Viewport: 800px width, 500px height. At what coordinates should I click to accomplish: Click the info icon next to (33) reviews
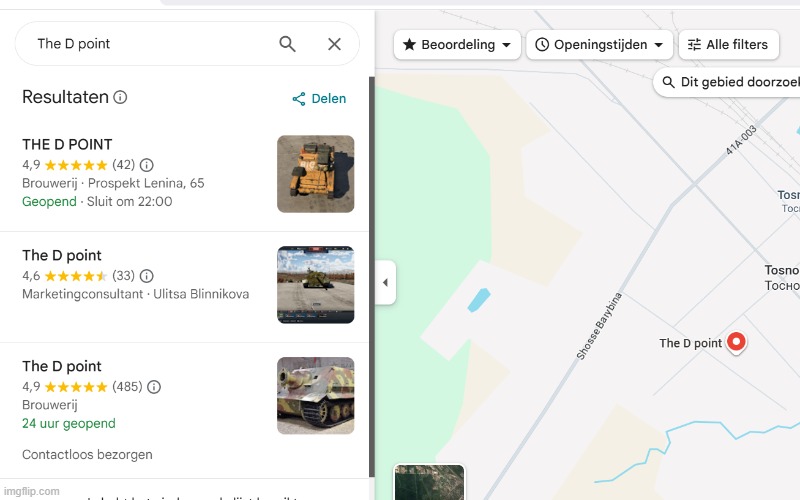(147, 276)
